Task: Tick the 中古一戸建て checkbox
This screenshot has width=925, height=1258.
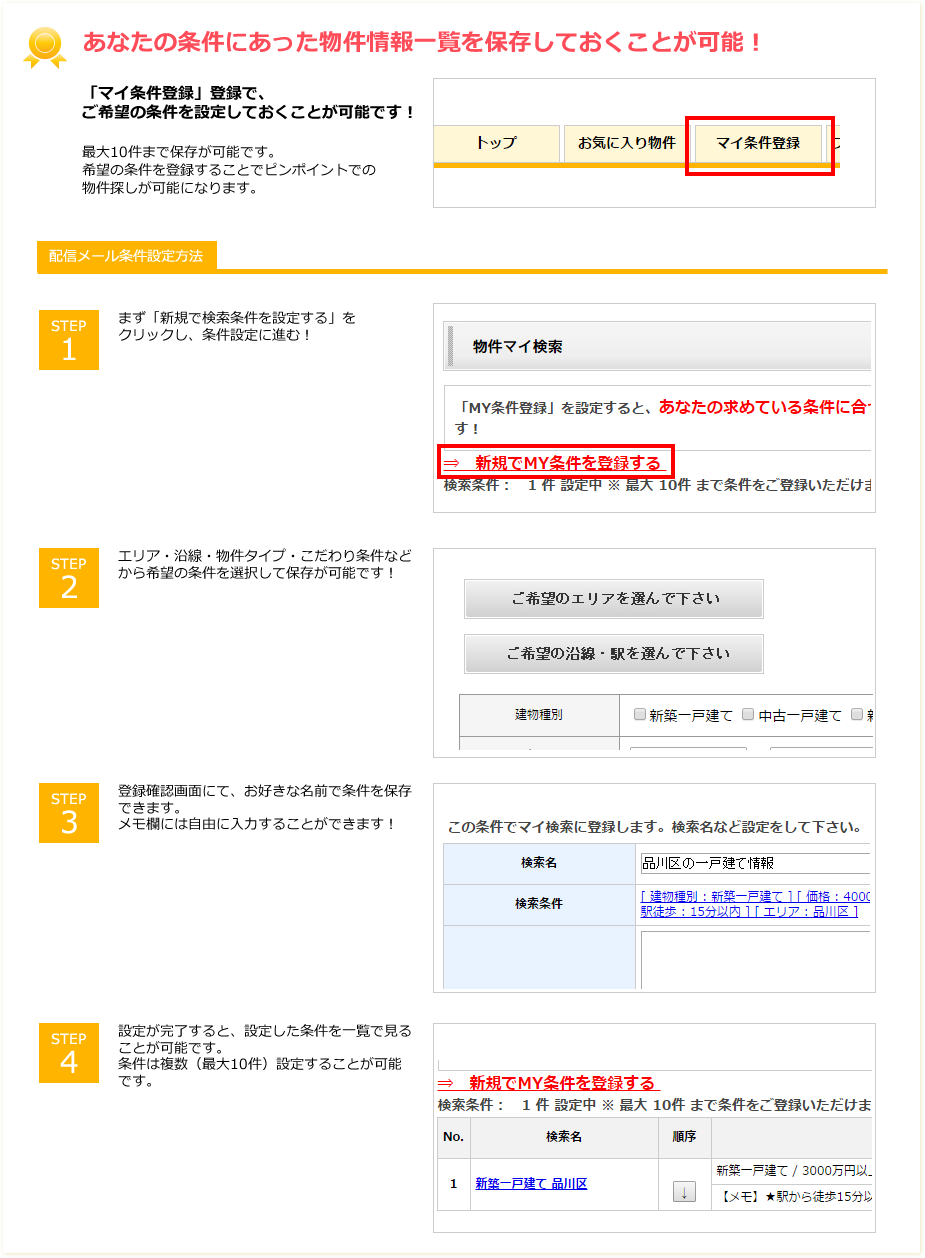Action: (748, 715)
